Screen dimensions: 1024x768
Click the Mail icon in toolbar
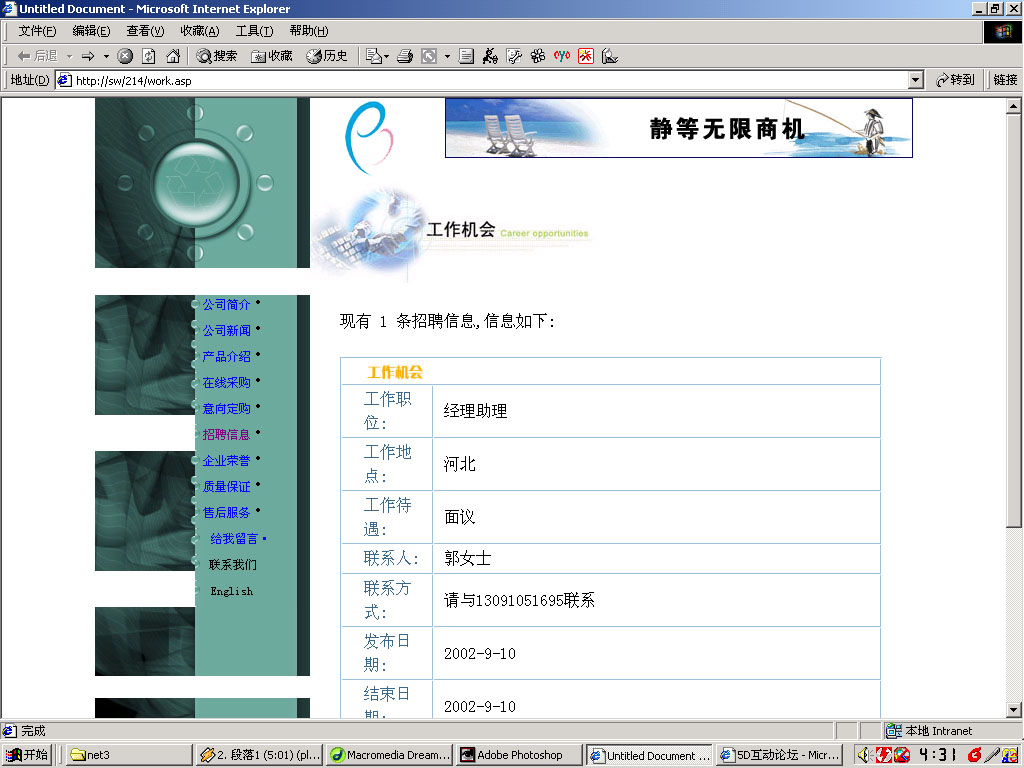(373, 56)
